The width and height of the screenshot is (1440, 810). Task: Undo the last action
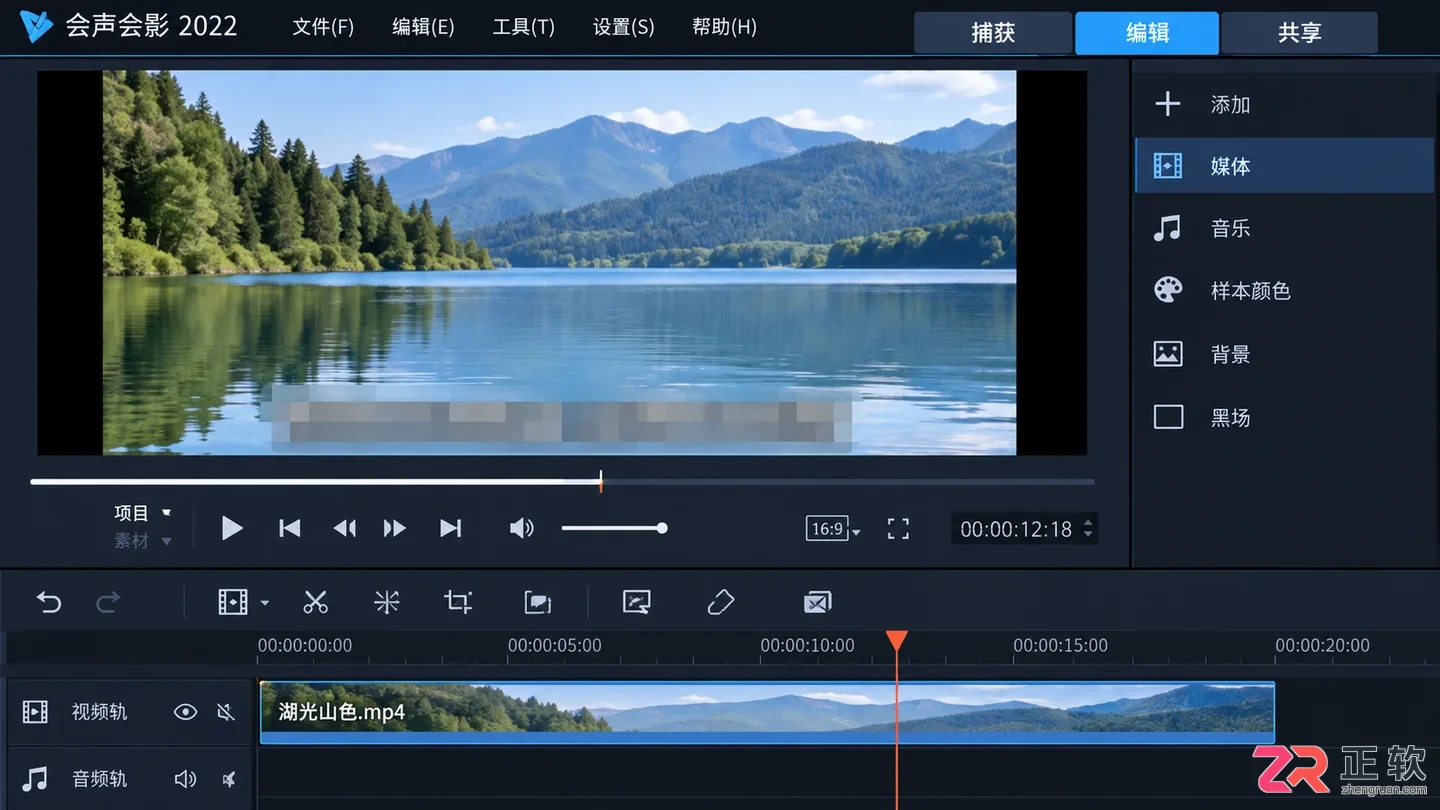click(49, 602)
